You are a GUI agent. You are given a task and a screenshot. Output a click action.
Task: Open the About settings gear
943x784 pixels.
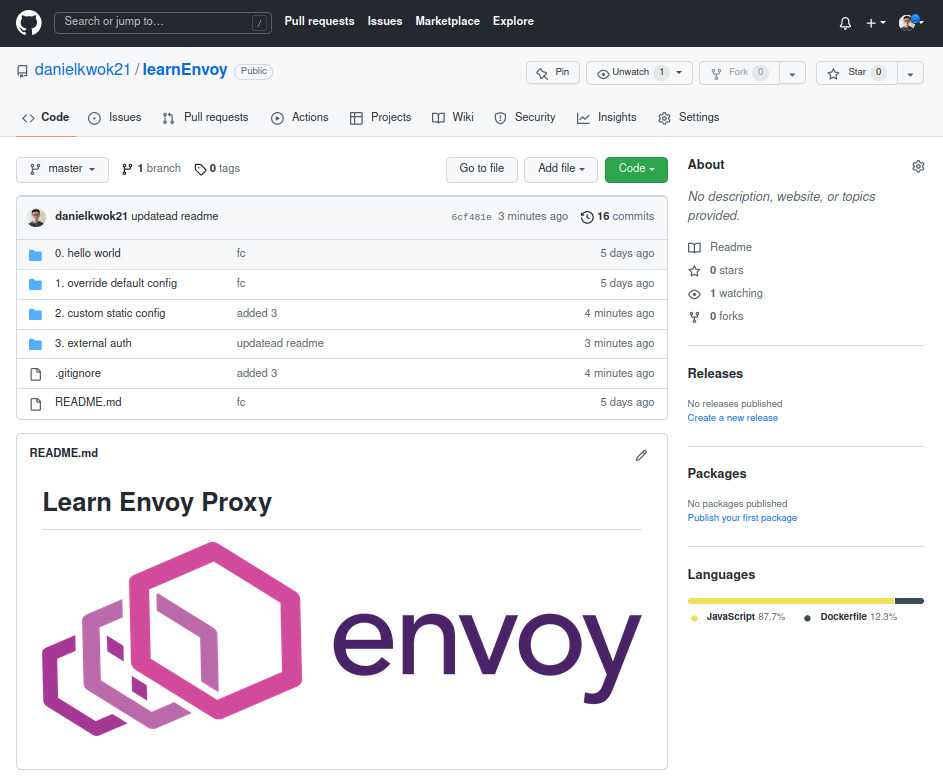point(918,166)
